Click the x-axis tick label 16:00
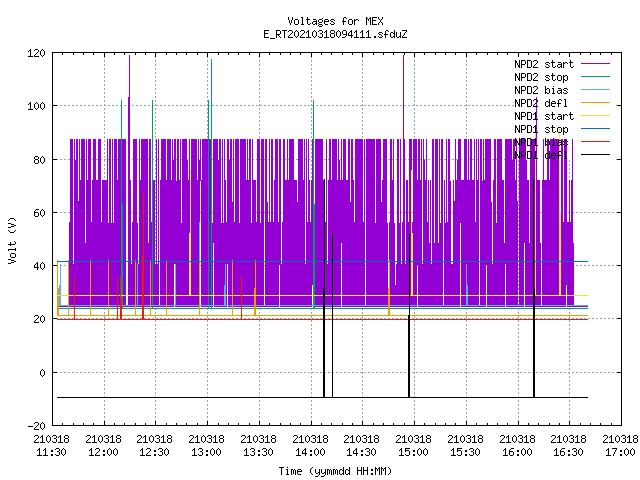This screenshot has height=480, width=640. coord(517,452)
